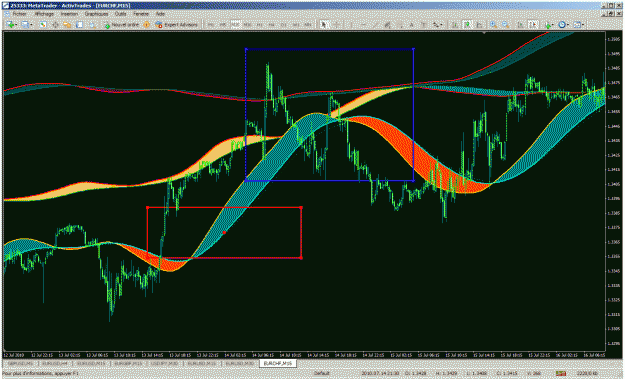Launch the MetaEditor icon

coord(146,25)
